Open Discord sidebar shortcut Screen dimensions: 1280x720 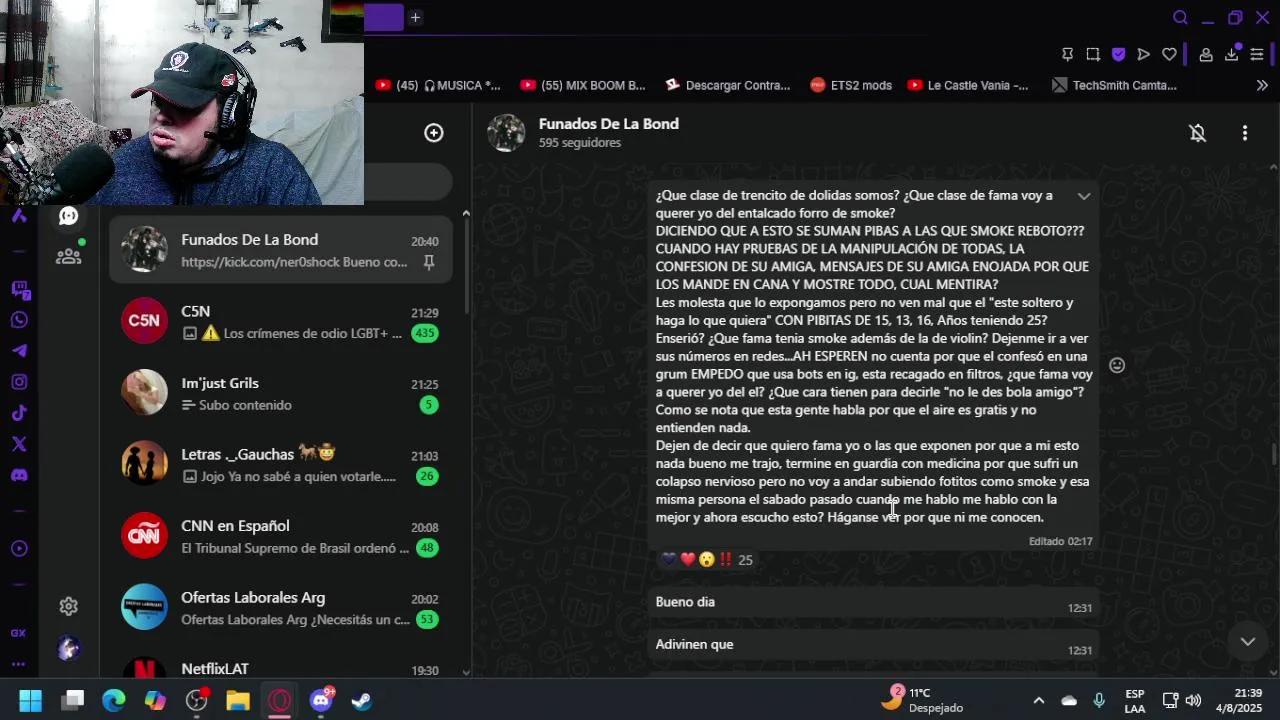19,475
